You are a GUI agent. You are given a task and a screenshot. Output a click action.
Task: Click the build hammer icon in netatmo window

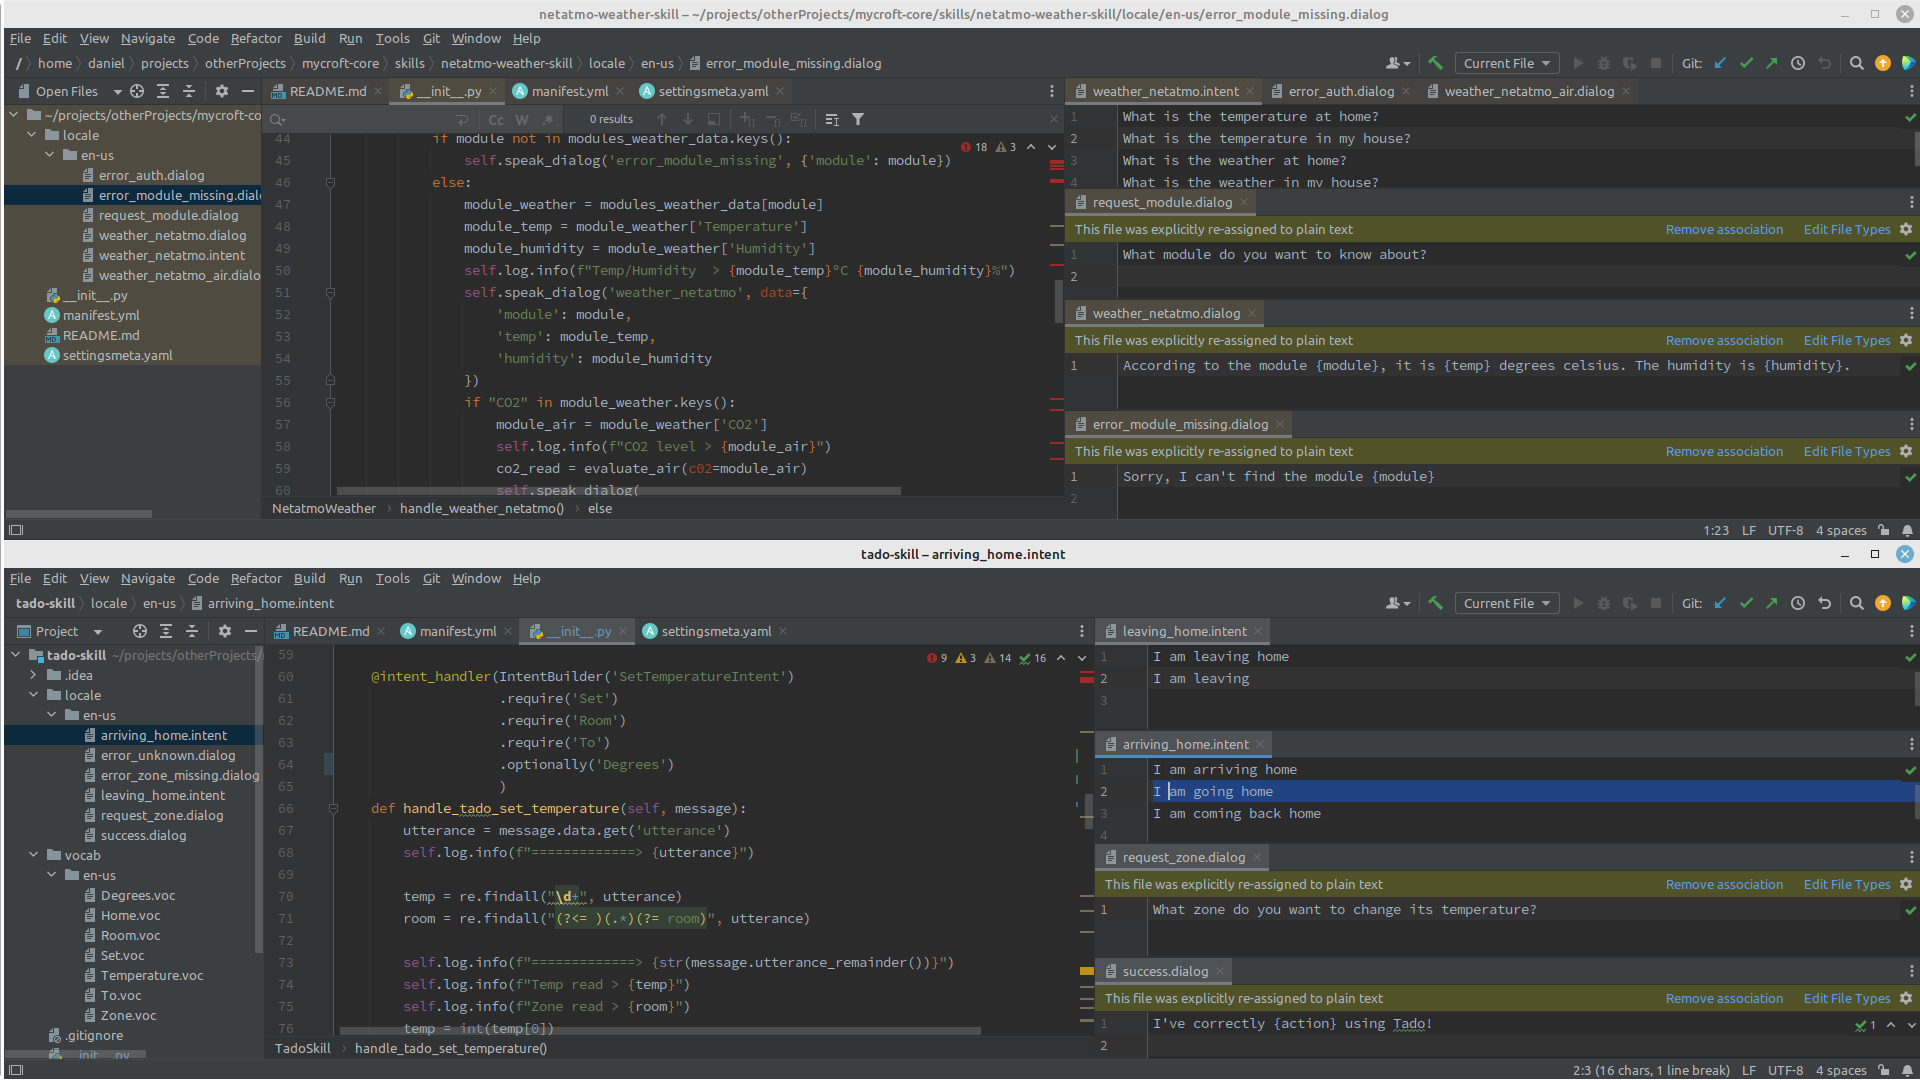coord(1435,63)
